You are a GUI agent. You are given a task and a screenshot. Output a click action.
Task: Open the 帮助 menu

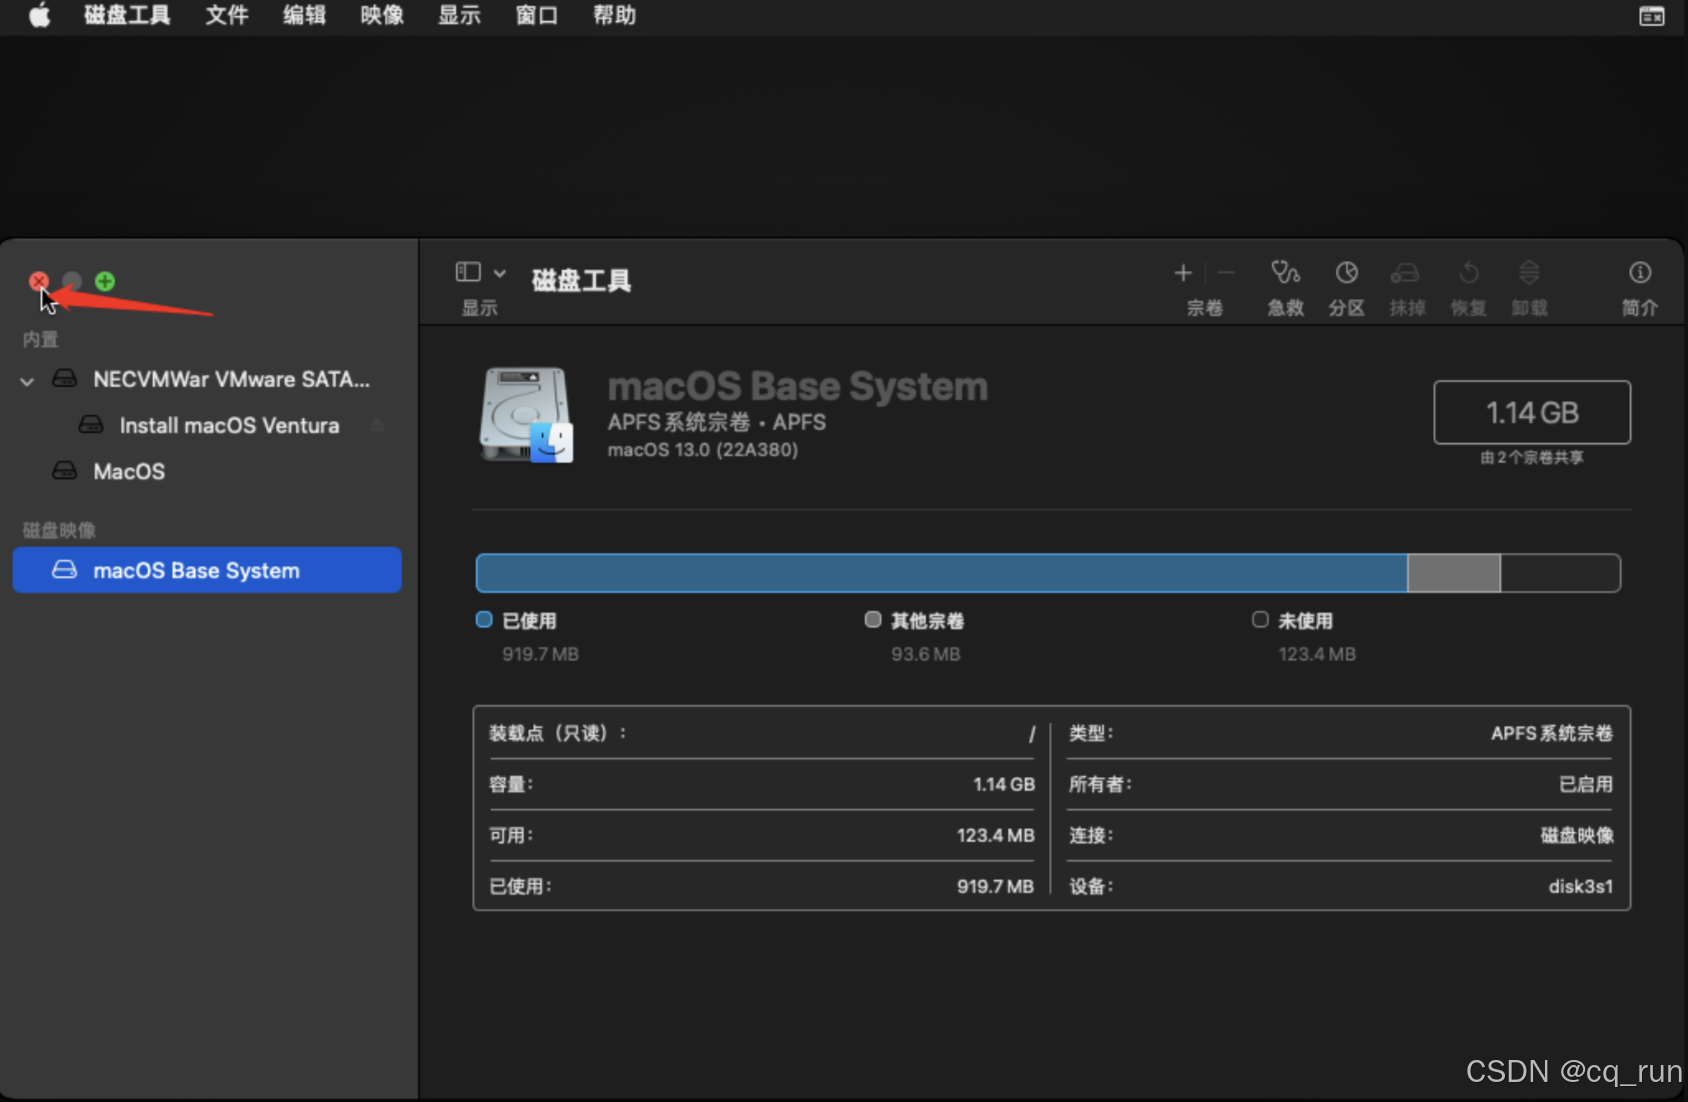tap(614, 15)
